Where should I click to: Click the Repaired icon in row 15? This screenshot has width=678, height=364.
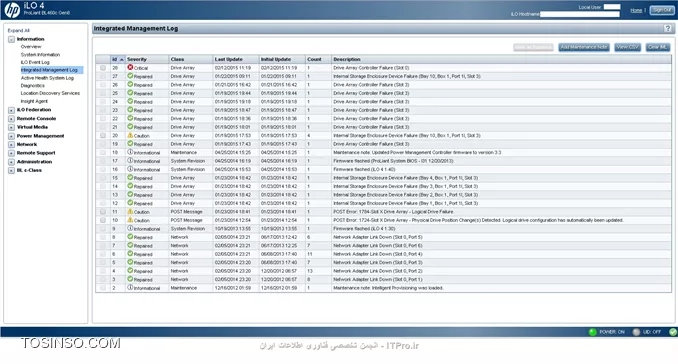coord(130,178)
